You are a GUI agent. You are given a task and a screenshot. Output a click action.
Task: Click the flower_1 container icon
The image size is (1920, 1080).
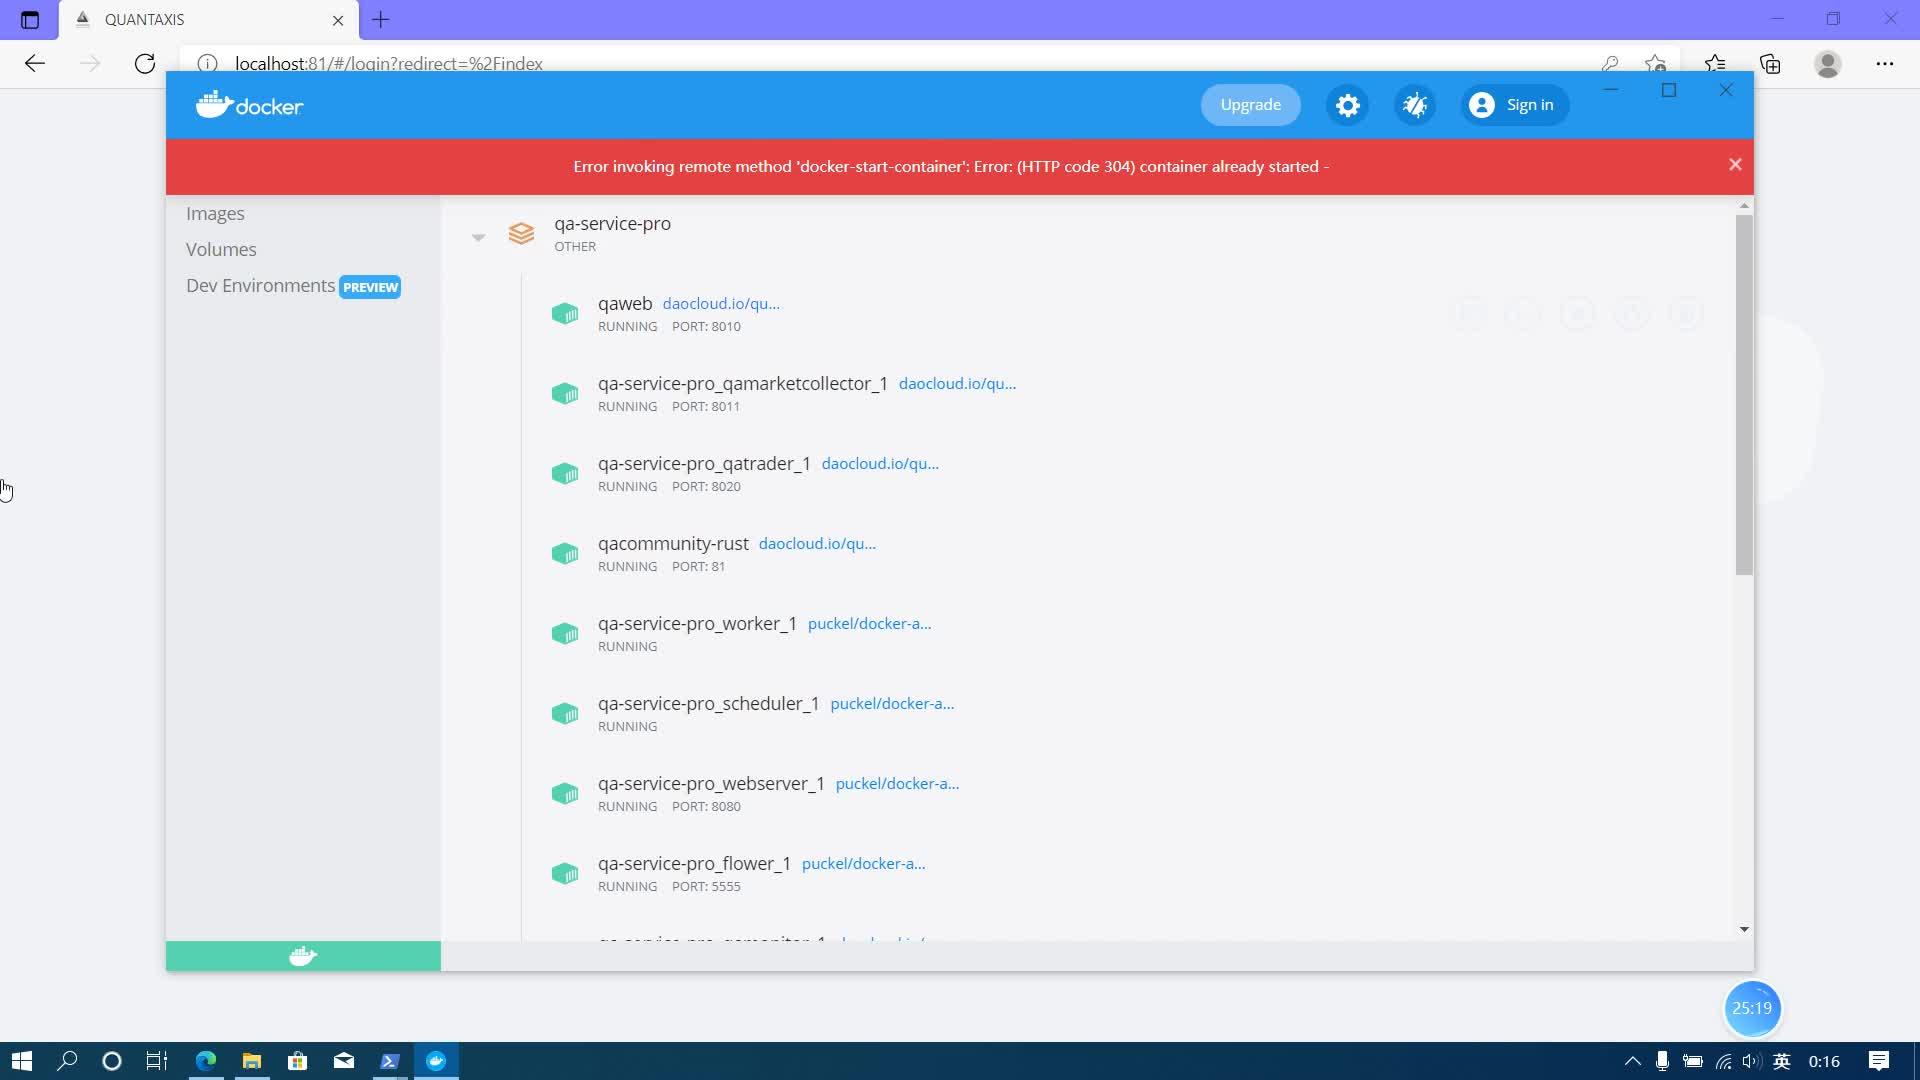pyautogui.click(x=565, y=874)
